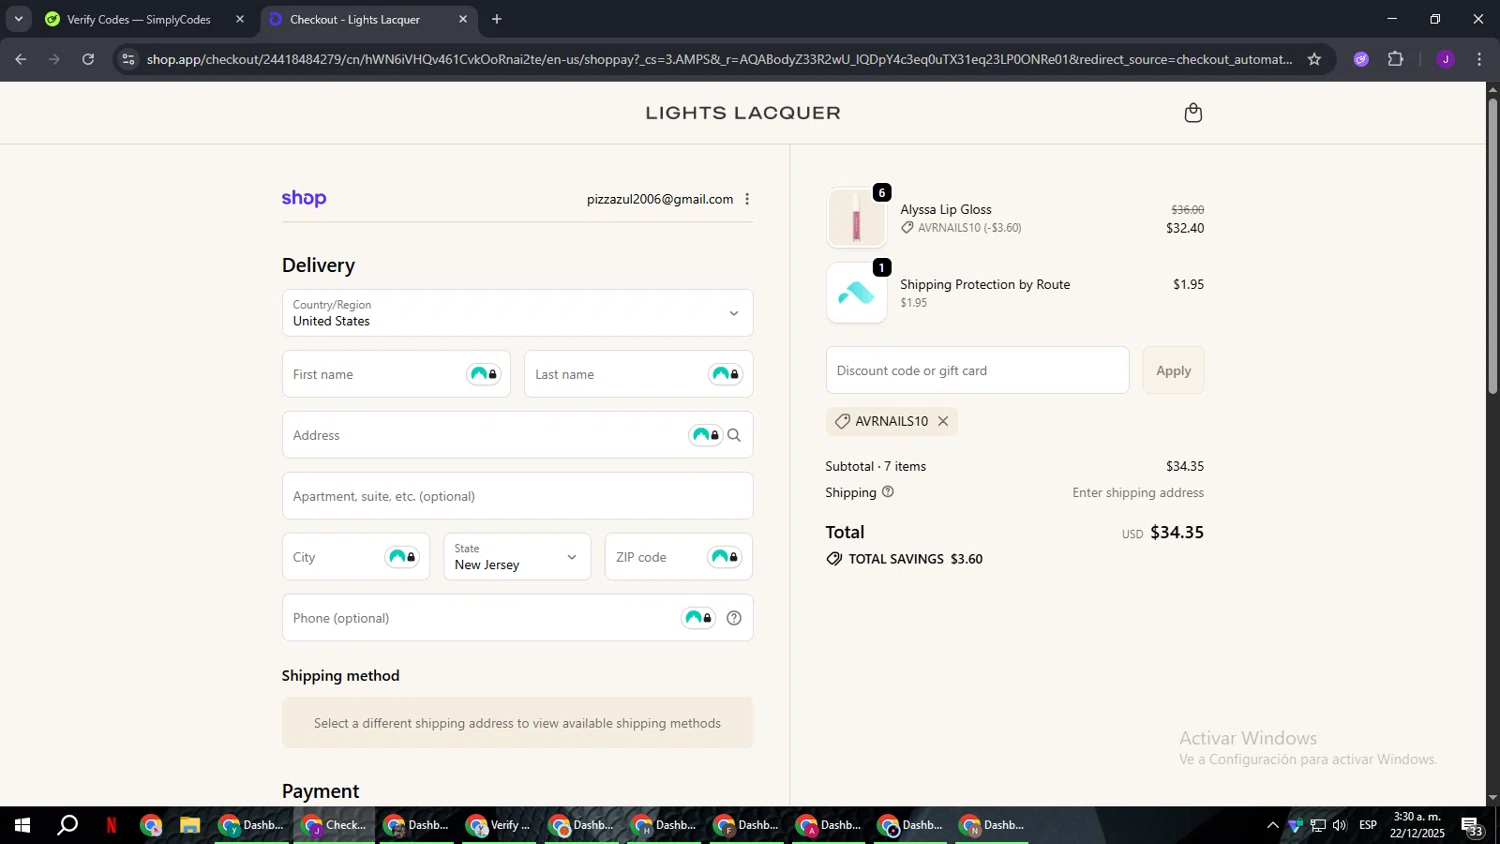Click the page vertical scrollbar
This screenshot has width=1500, height=844.
point(1492,245)
